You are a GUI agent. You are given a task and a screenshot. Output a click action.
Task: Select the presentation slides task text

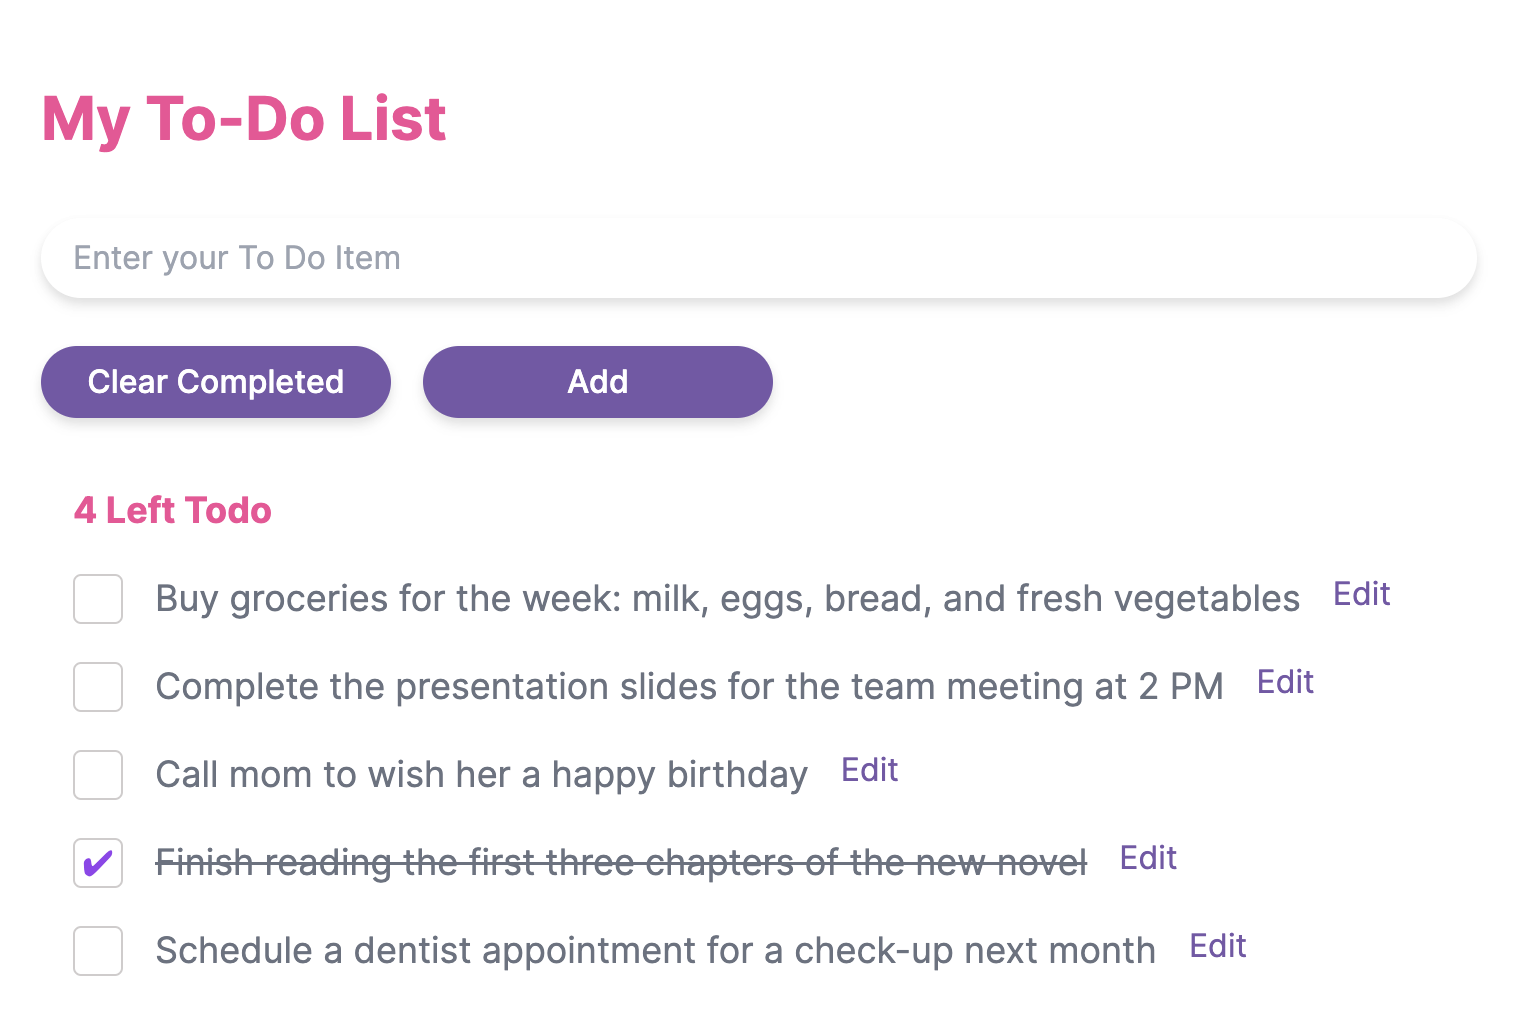point(689,687)
